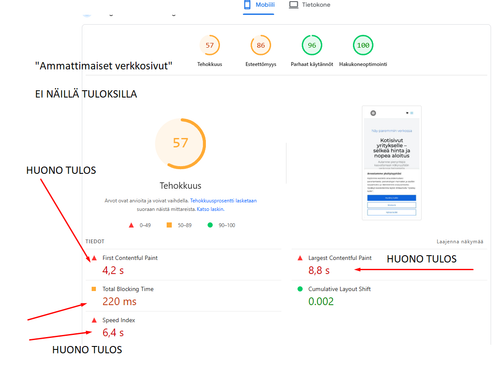Click the Hakukoneoptimointi category label
500x386 pixels.
tap(363, 64)
